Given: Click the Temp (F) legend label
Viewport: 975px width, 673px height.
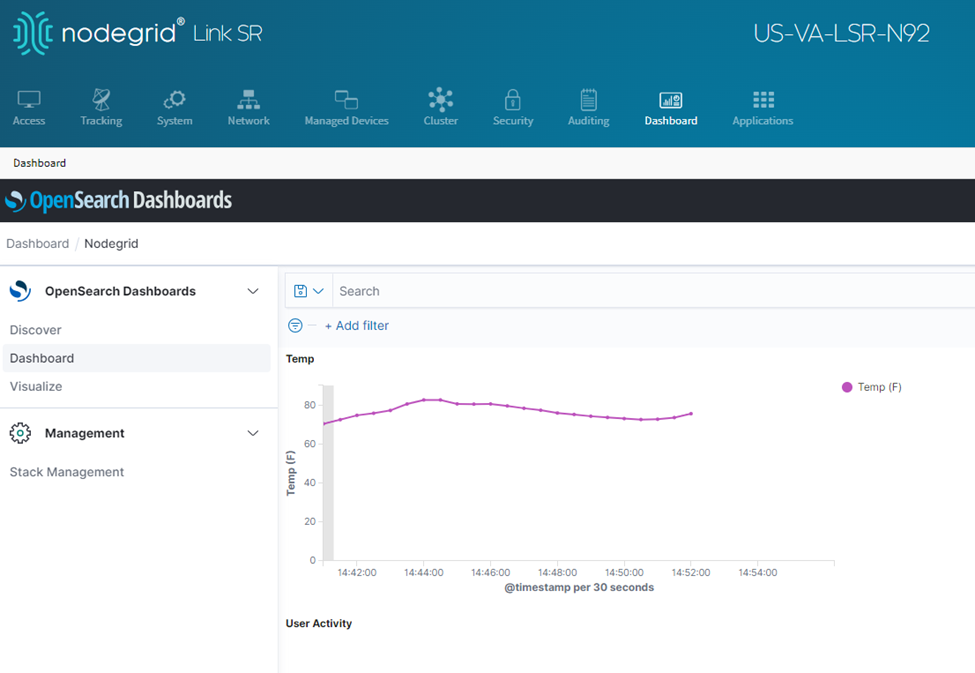Looking at the screenshot, I should pos(879,387).
